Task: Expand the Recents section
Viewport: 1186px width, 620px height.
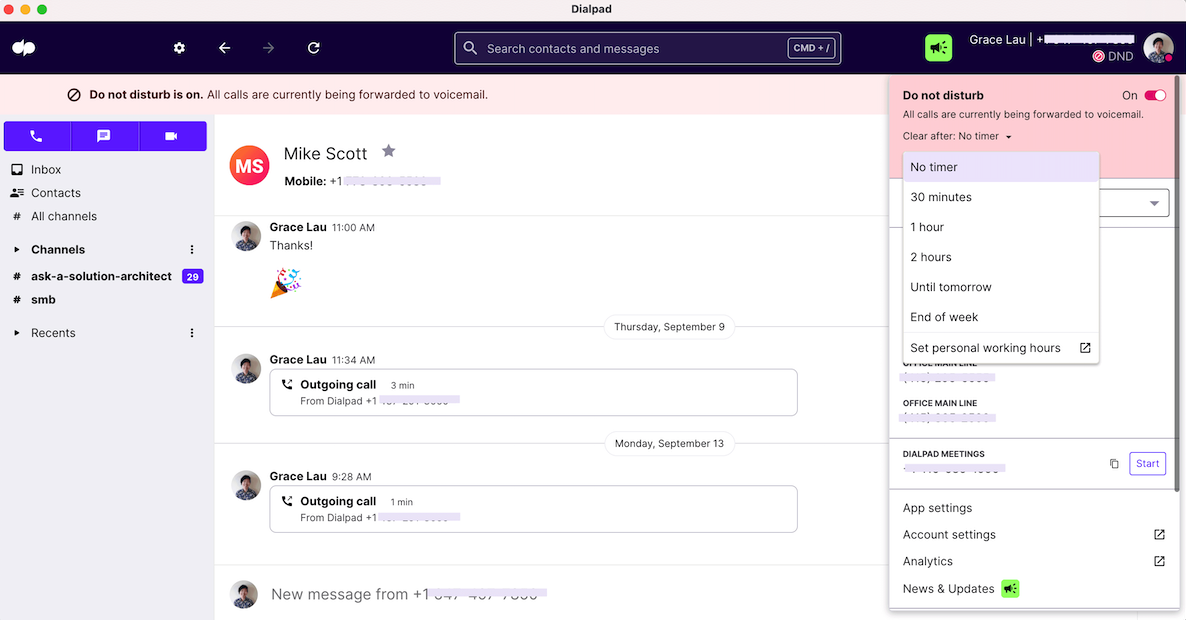Action: [17, 333]
